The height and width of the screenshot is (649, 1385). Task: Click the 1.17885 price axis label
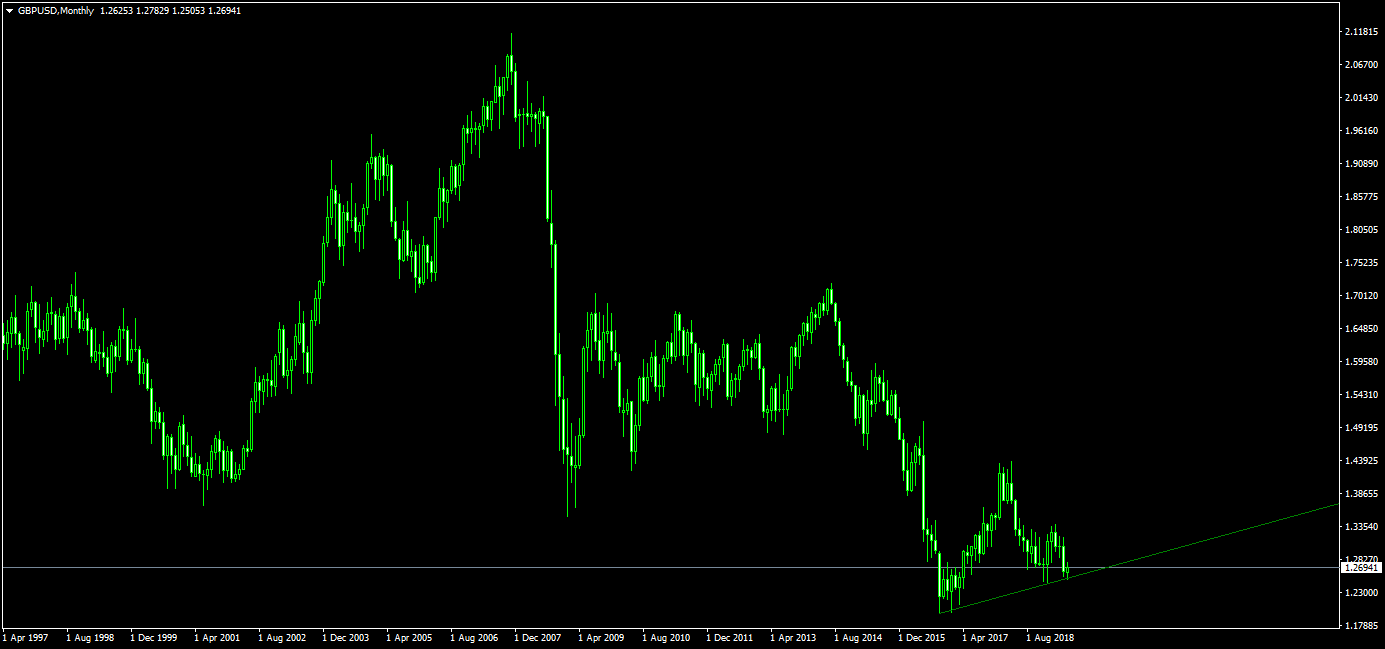pos(1361,626)
